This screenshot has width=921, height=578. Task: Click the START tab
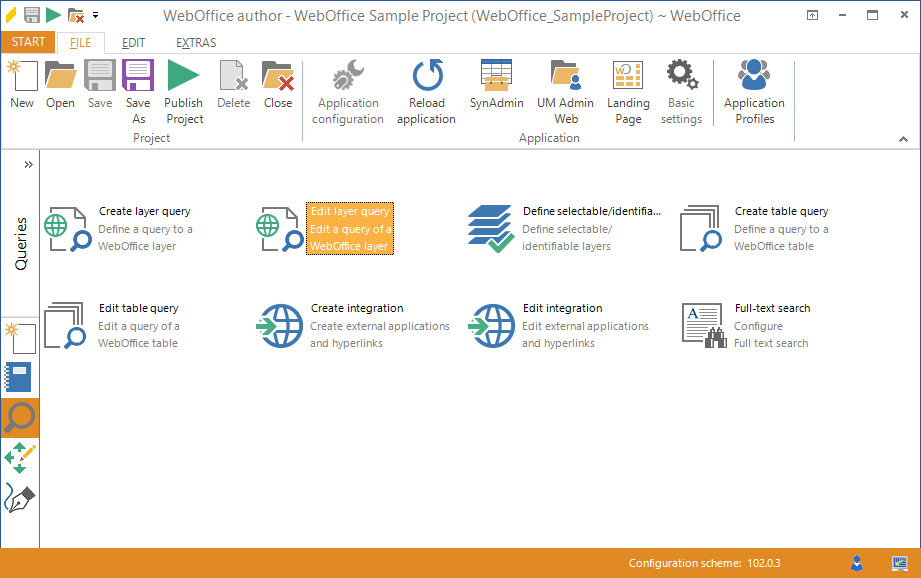tap(29, 42)
